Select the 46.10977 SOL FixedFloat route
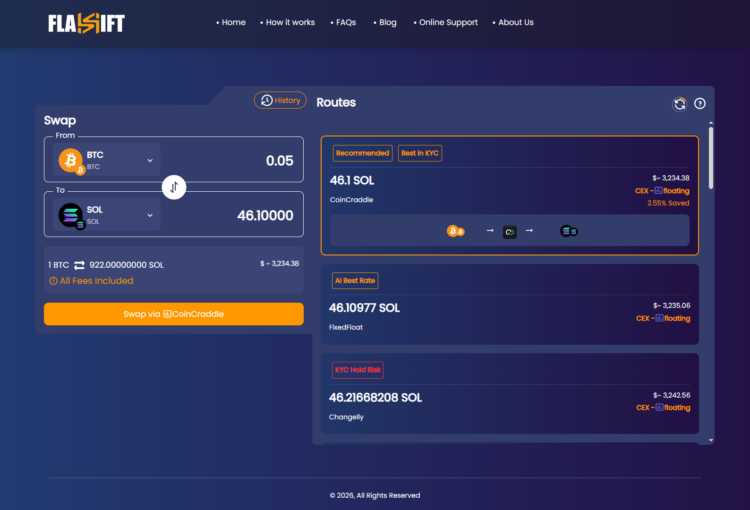The height and width of the screenshot is (510, 750). (x=509, y=304)
